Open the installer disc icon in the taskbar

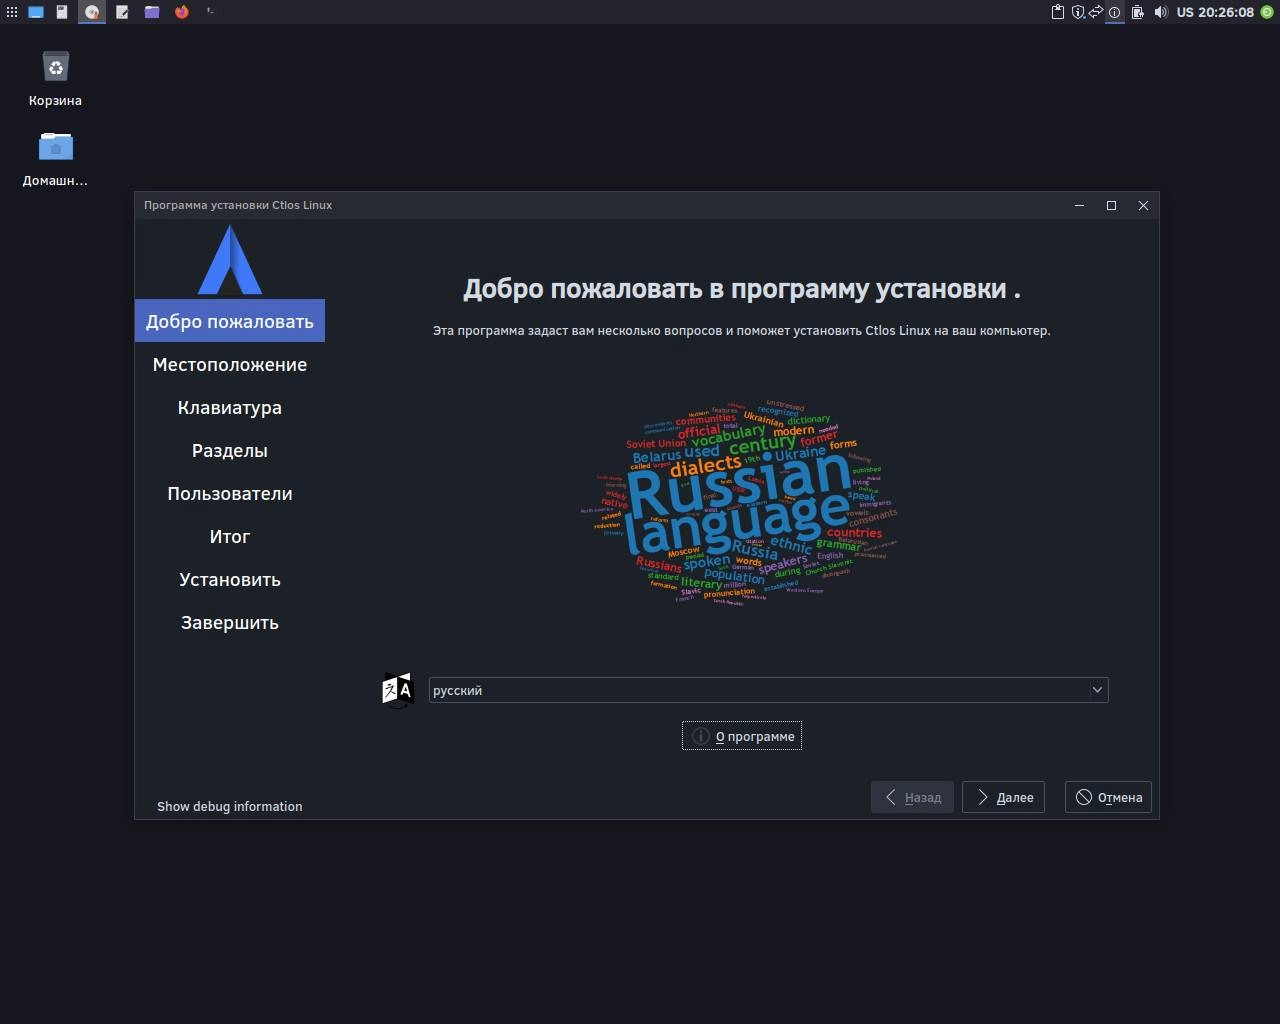[x=92, y=12]
